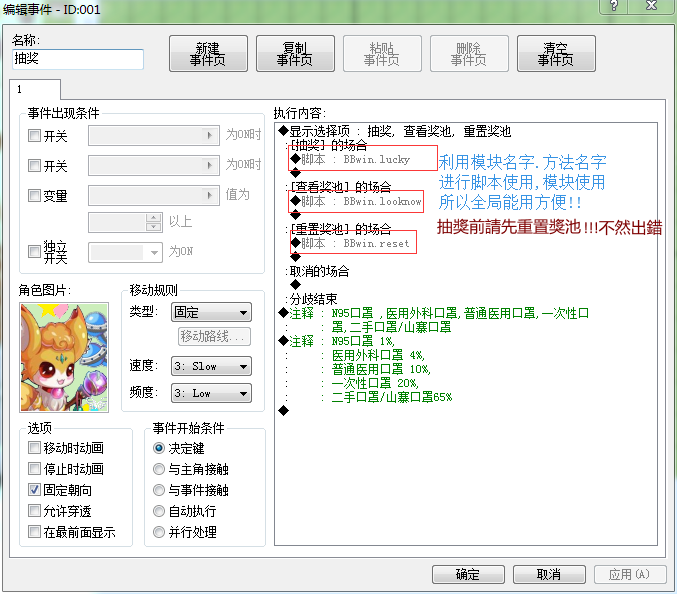The image size is (677, 594).
Task: Click the 粘贴事件页 button
Action: [382, 54]
